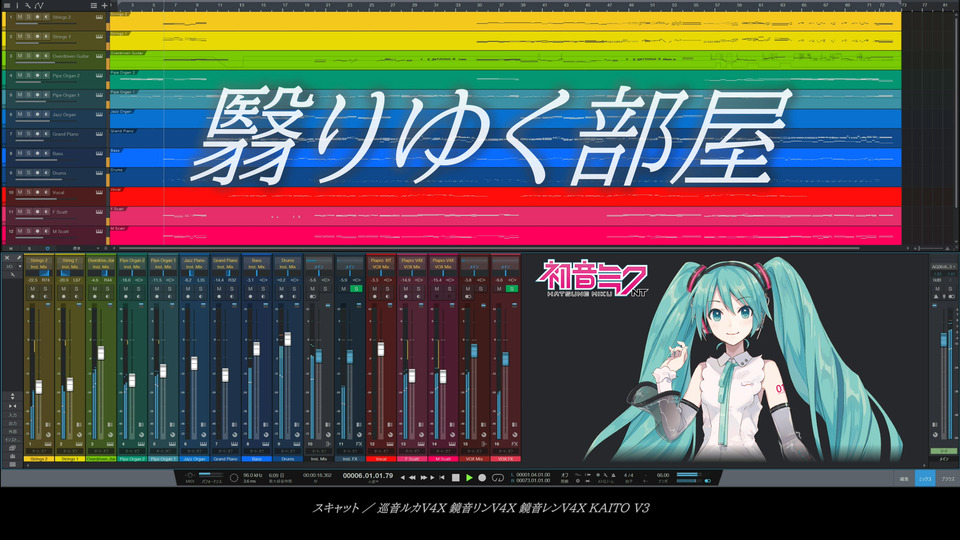Screen dimensions: 960x540
Task: Adjust the Drums channel fader
Action: pyautogui.click(x=288, y=339)
